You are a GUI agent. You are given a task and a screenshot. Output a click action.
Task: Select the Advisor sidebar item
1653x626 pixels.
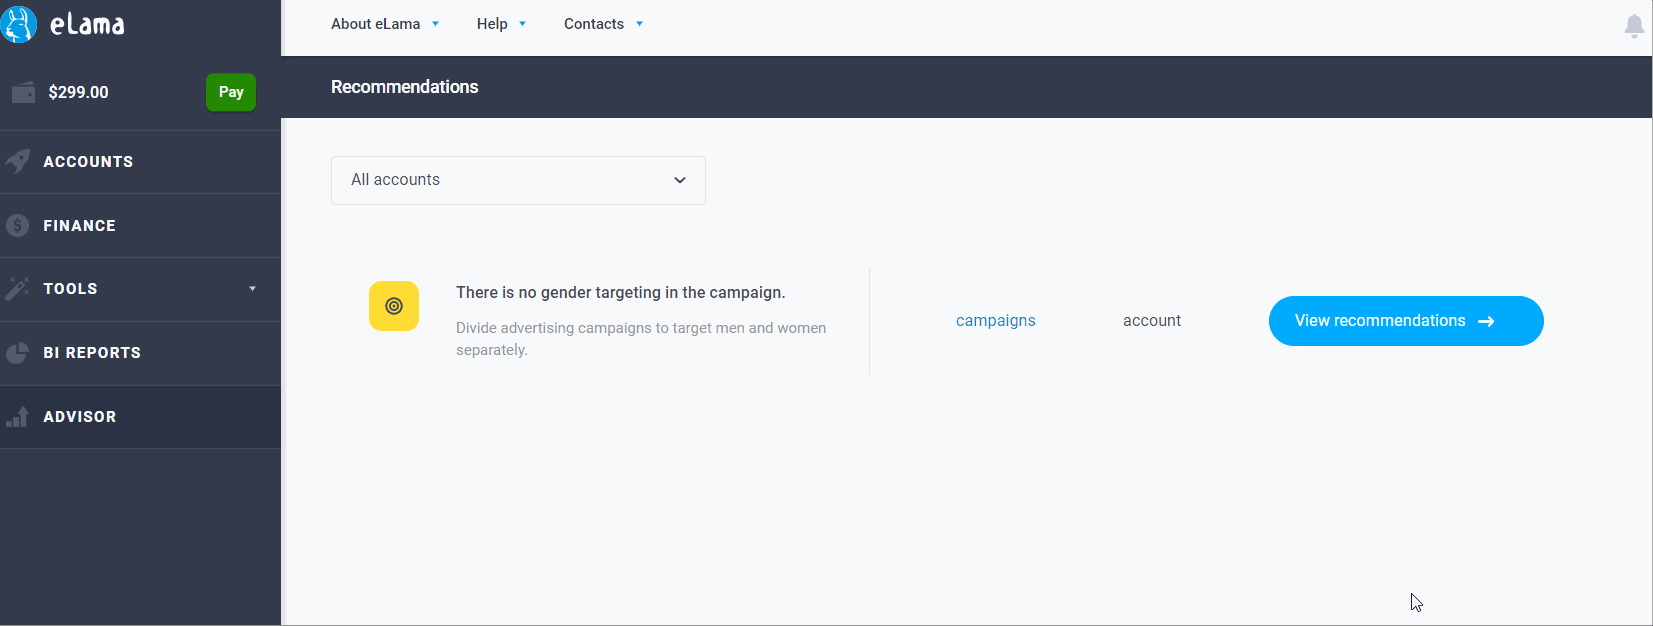pyautogui.click(x=140, y=417)
